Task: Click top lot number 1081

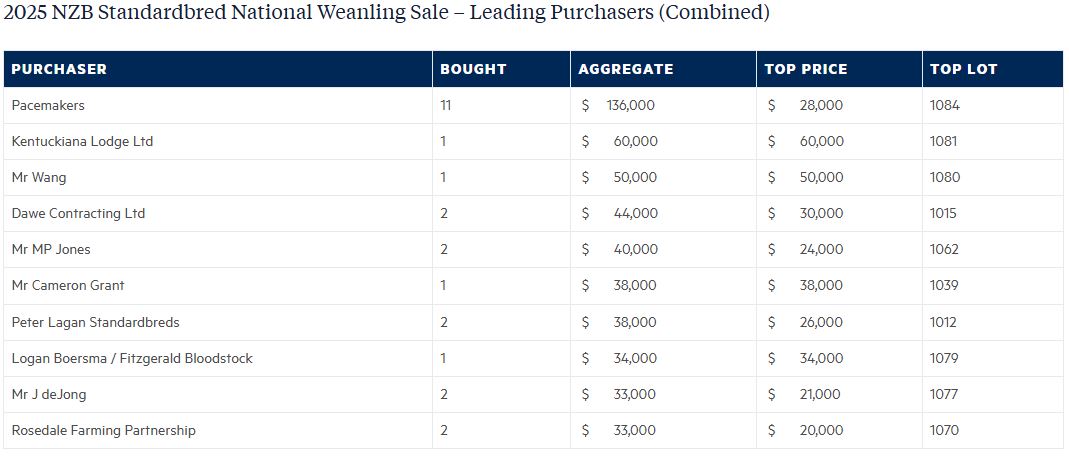Action: tap(944, 141)
